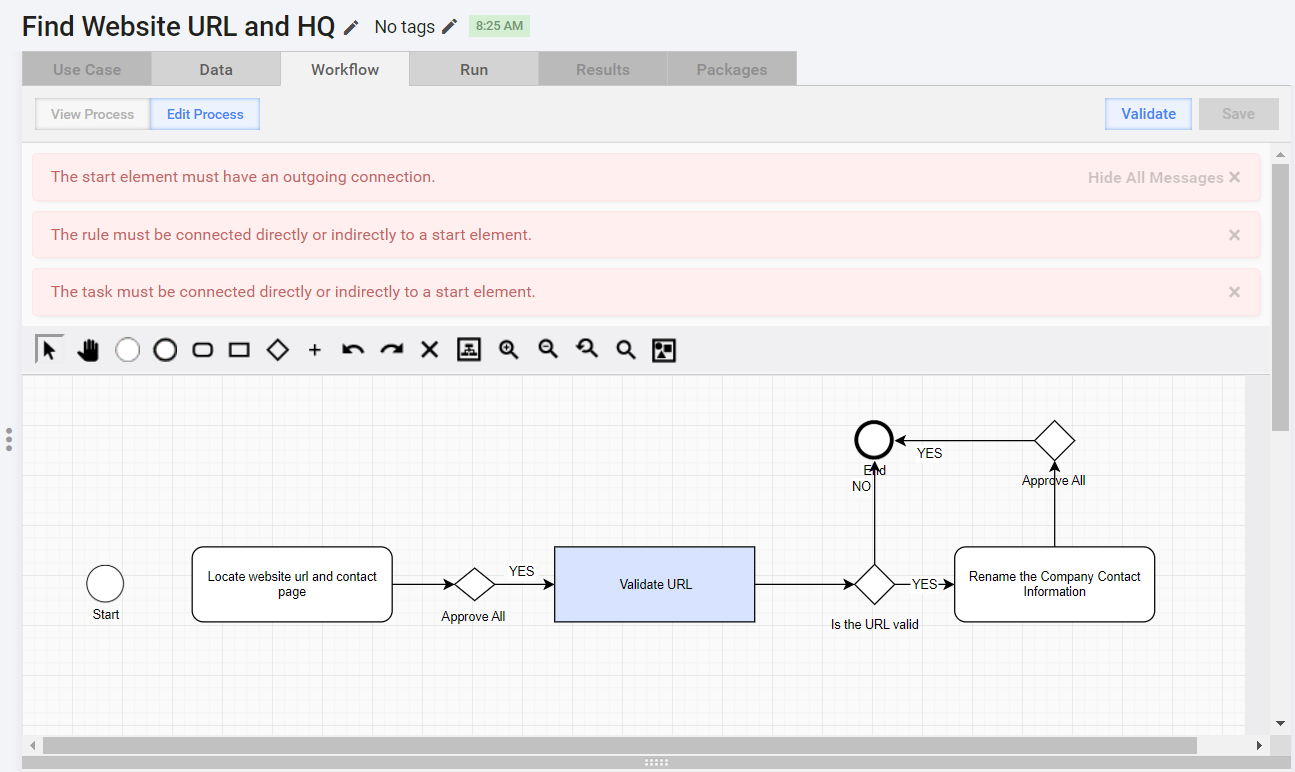Activate the hand pan tool
The width and height of the screenshot is (1295, 772).
pos(88,350)
